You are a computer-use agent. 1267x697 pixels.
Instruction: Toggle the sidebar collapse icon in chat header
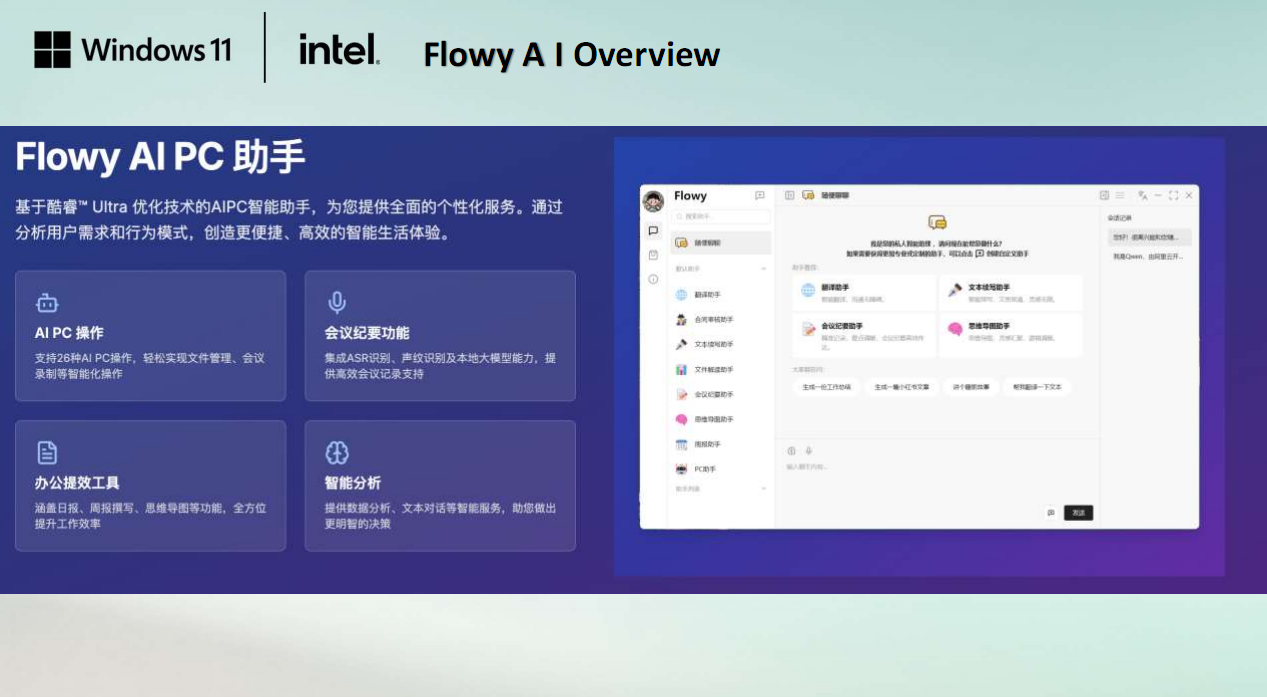click(789, 196)
